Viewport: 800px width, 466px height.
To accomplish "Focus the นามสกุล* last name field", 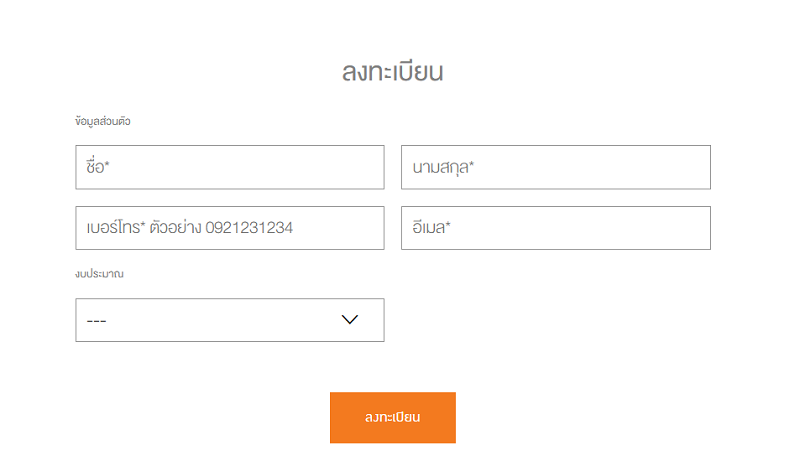I will pyautogui.click(x=556, y=167).
